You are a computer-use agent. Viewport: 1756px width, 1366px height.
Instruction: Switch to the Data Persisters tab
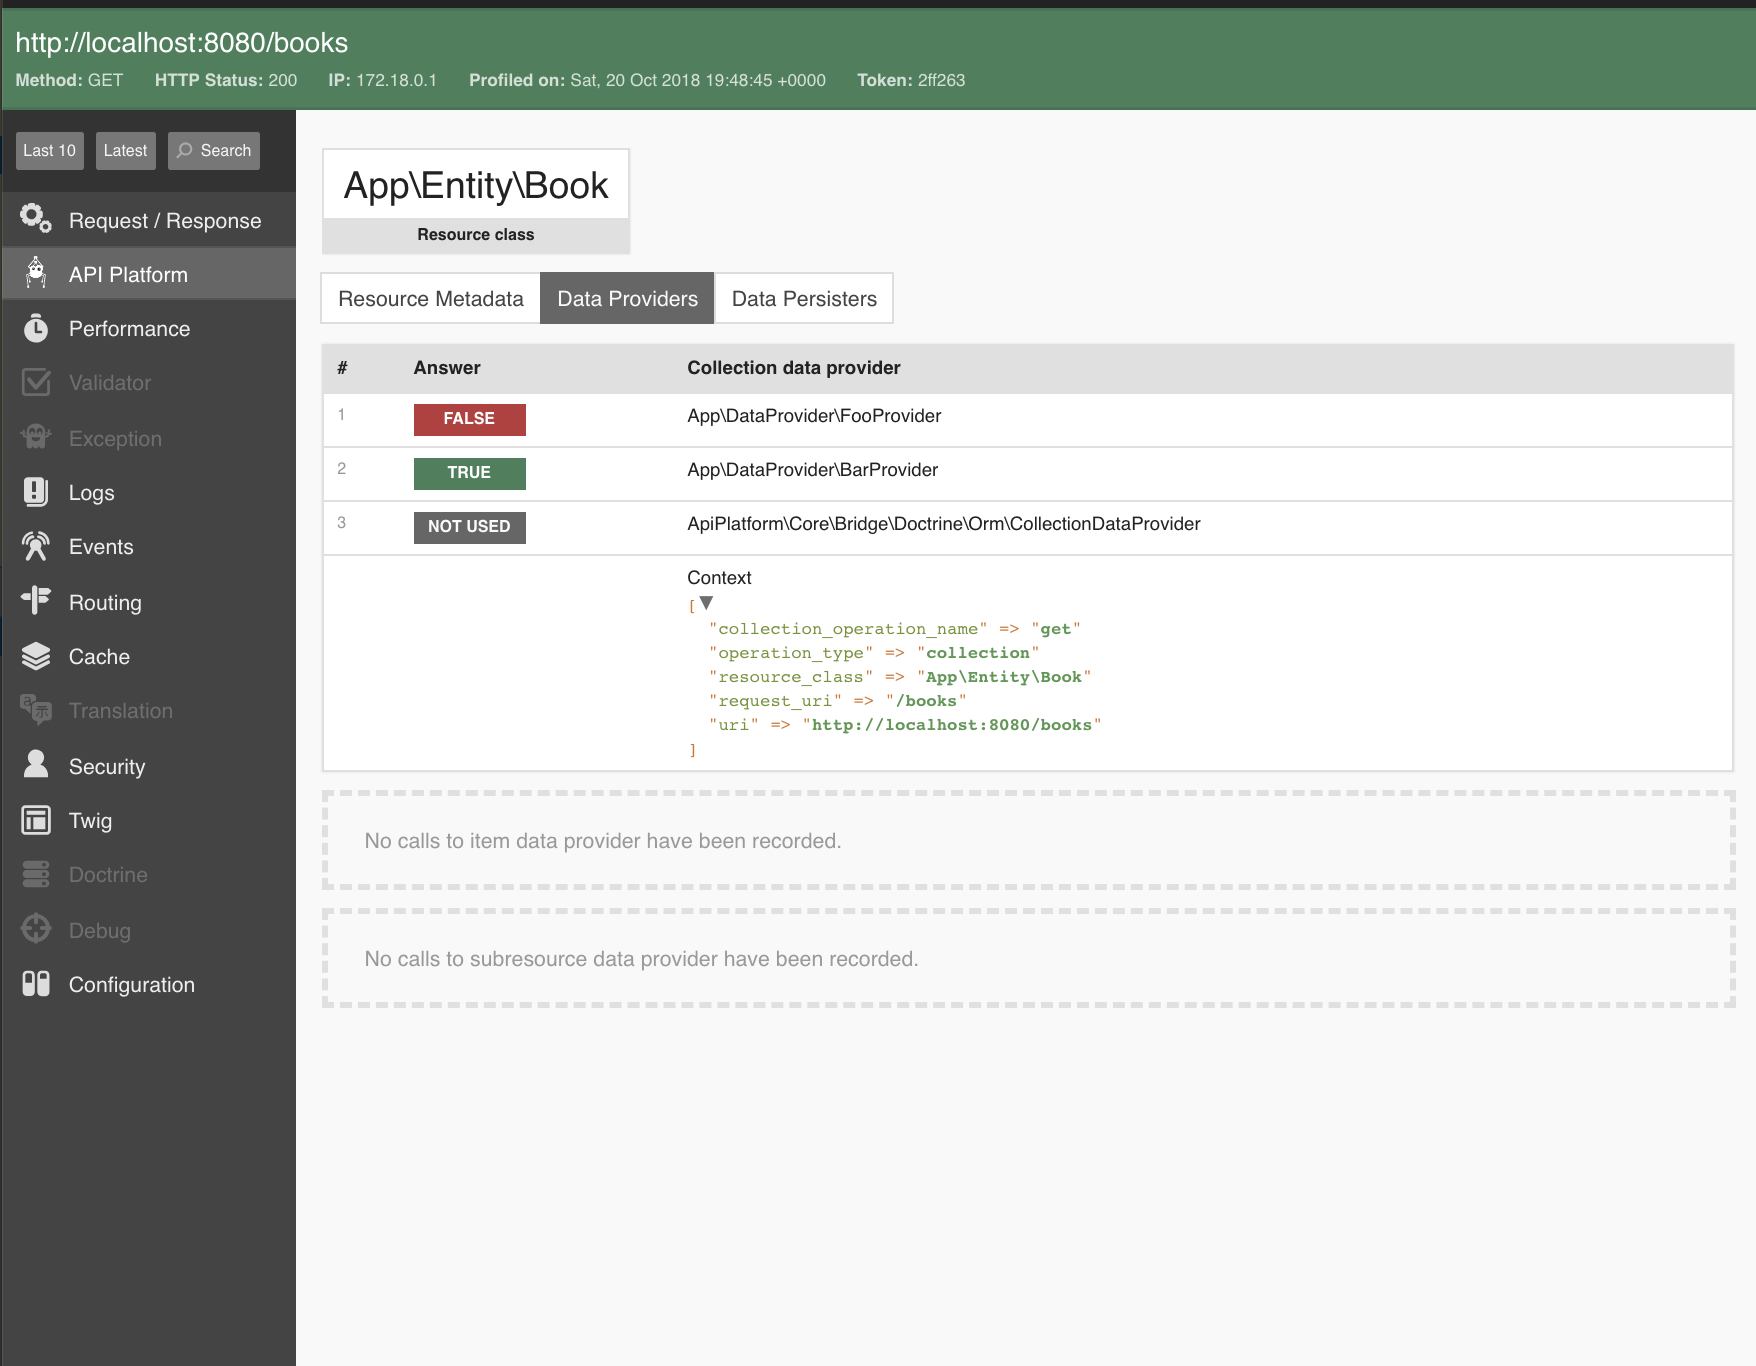(x=804, y=298)
